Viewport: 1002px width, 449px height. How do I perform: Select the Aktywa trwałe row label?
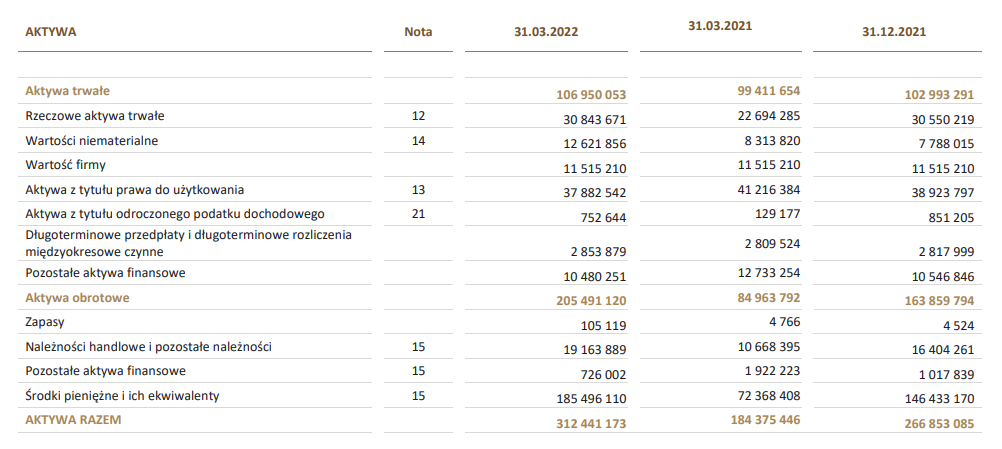[x=67, y=91]
